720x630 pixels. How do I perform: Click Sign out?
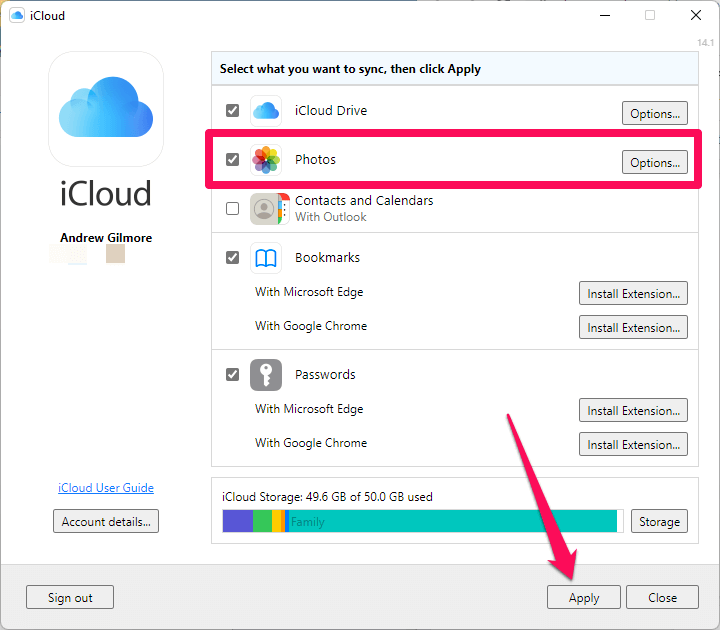(x=70, y=597)
